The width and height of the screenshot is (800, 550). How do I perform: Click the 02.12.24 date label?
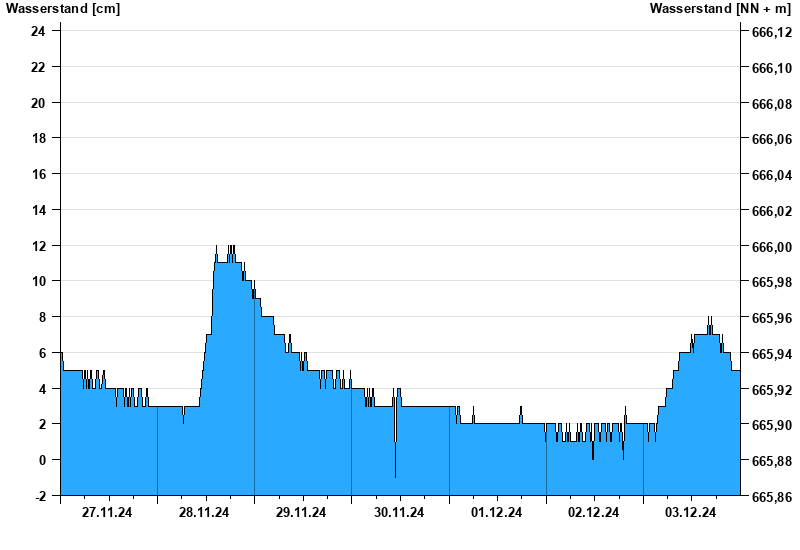click(593, 512)
